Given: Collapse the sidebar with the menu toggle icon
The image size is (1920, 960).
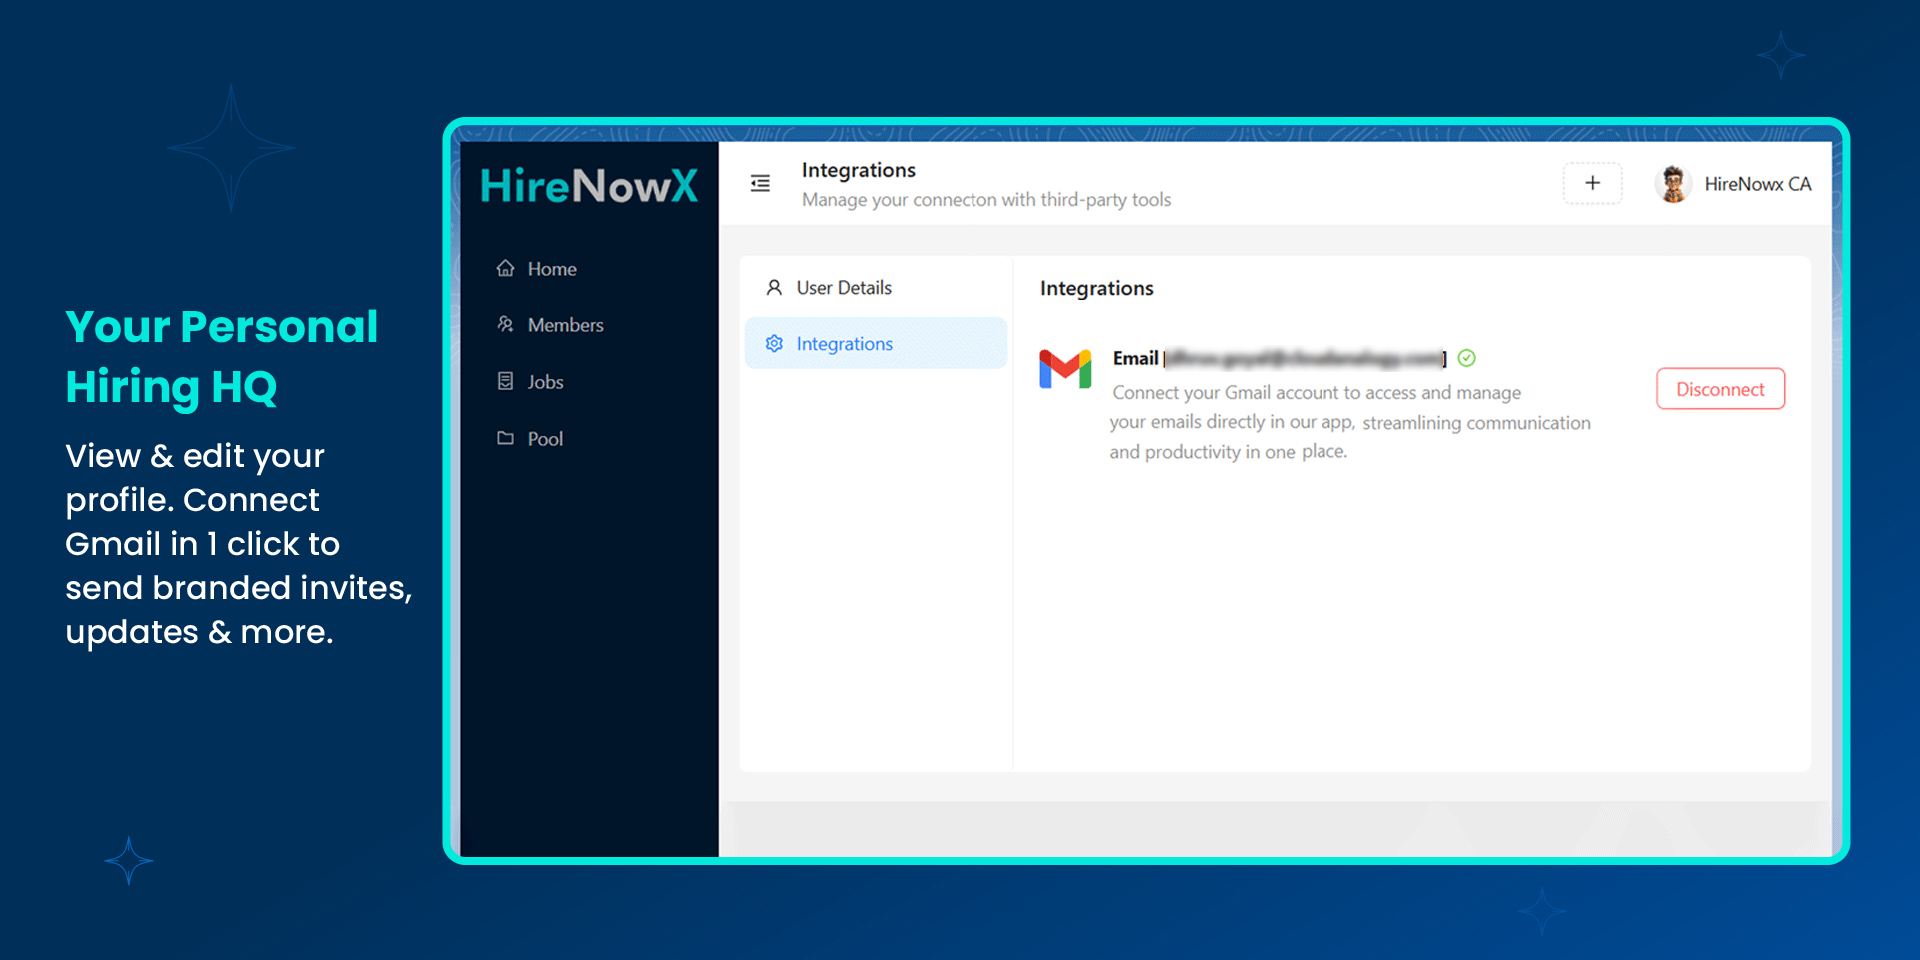Looking at the screenshot, I should tap(760, 183).
